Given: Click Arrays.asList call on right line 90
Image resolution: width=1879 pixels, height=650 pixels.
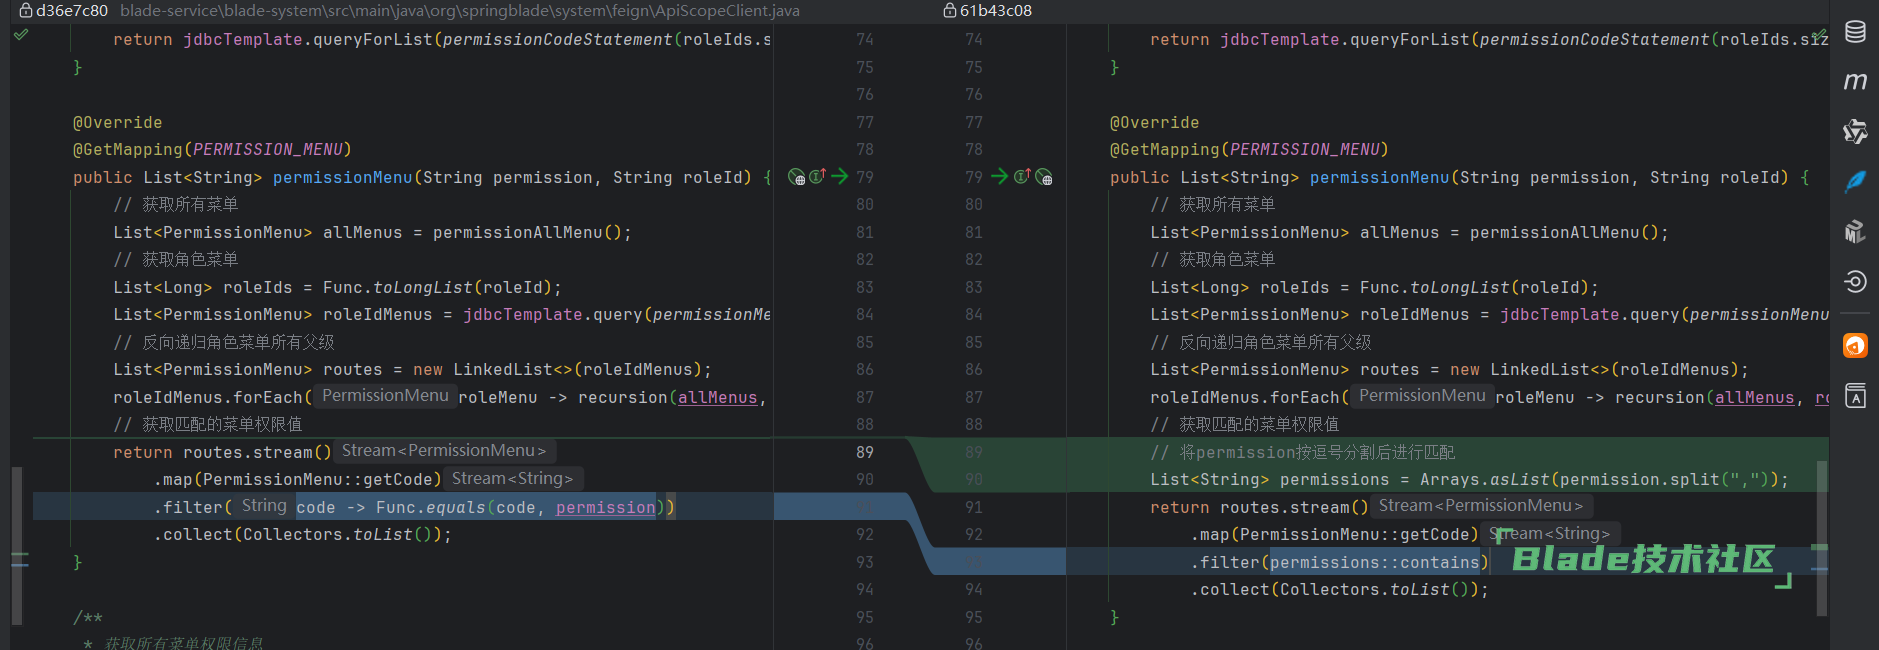Looking at the screenshot, I should coord(1485,479).
